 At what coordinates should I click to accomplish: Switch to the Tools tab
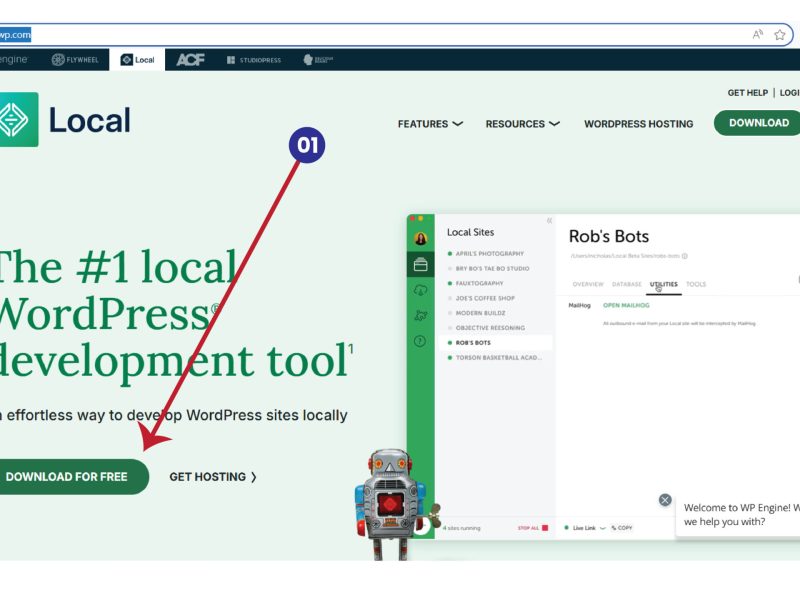[696, 284]
